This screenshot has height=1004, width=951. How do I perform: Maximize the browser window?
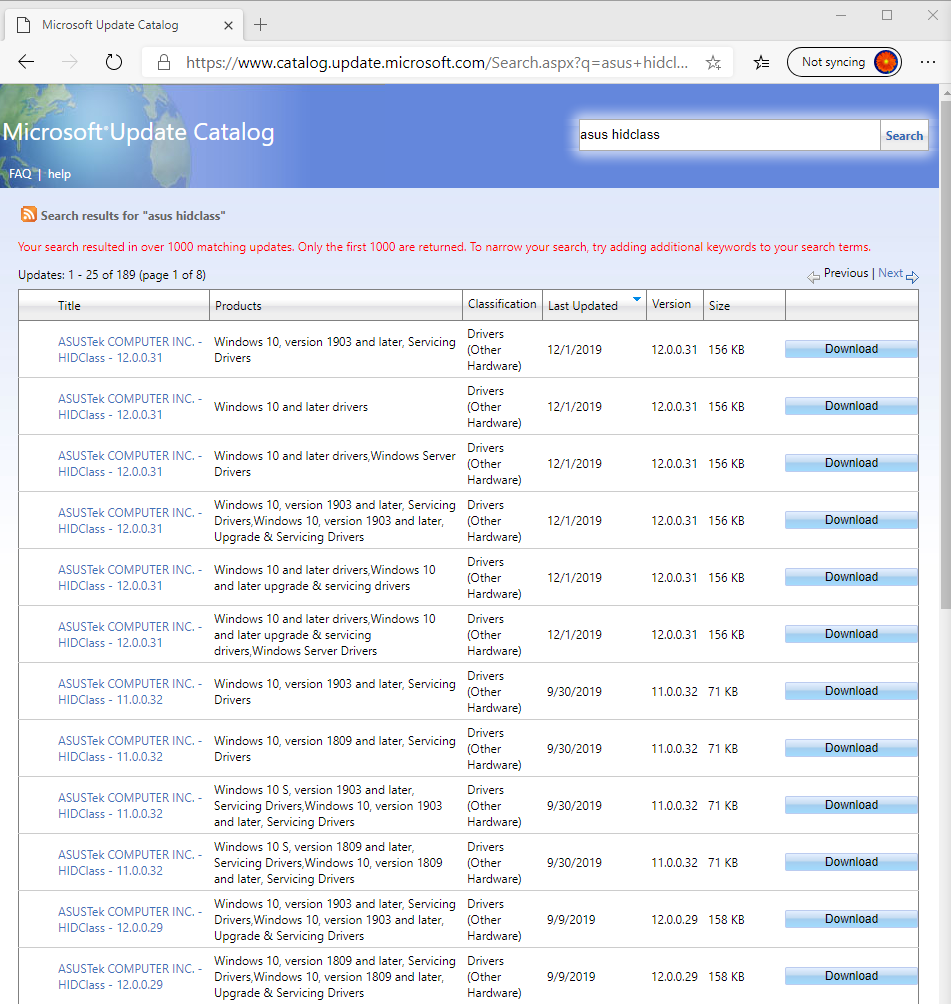(887, 15)
